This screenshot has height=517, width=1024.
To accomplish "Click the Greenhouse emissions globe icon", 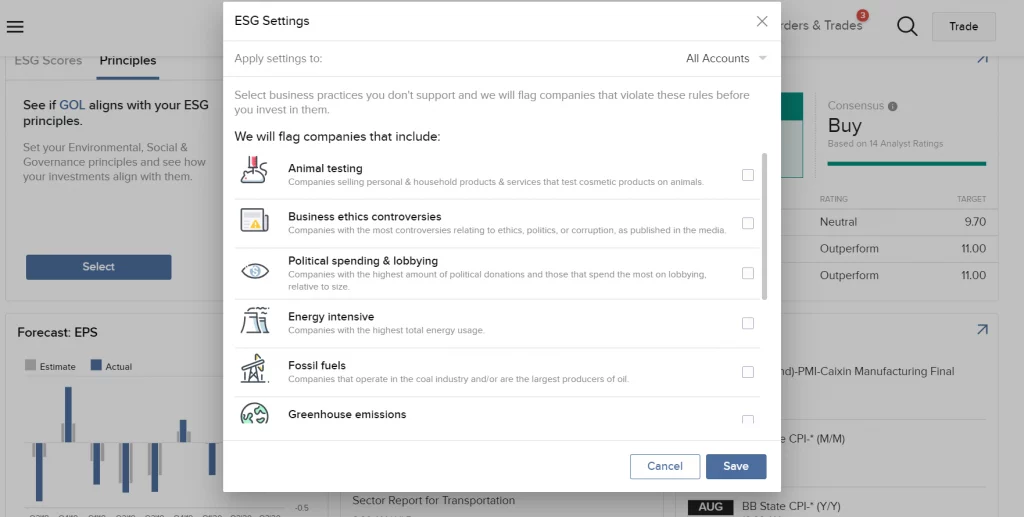I will (x=254, y=413).
